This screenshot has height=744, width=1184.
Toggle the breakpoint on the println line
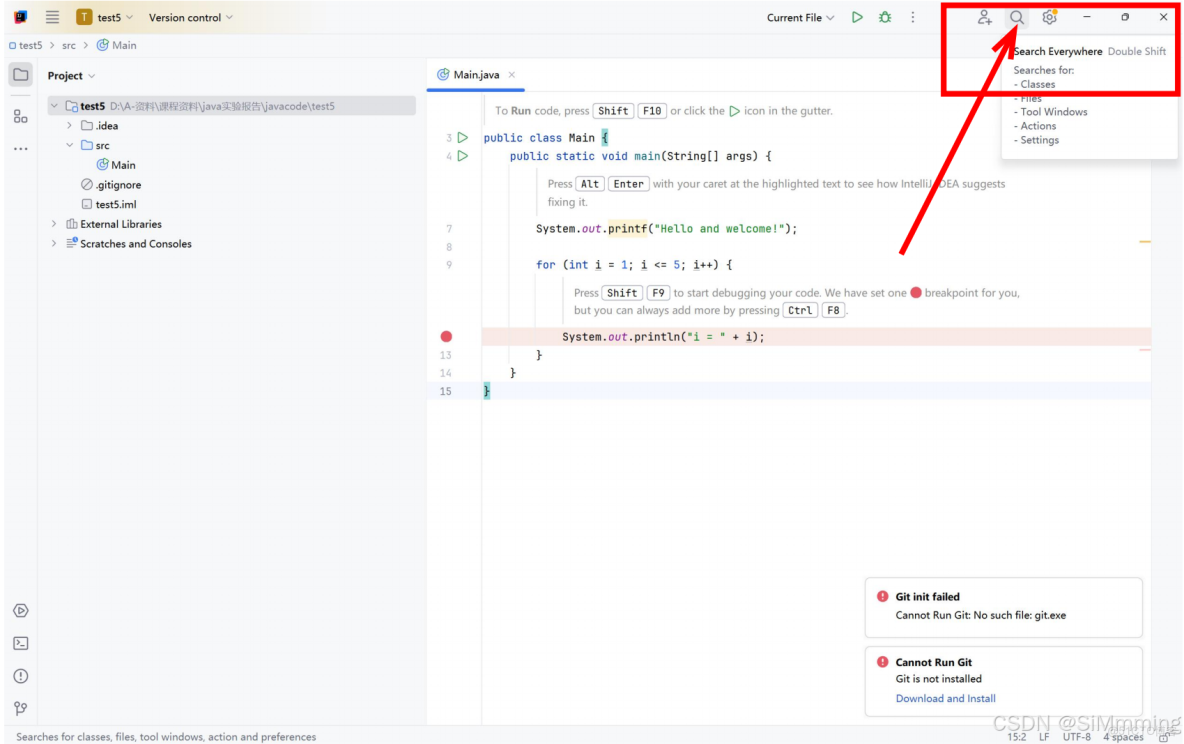click(446, 336)
